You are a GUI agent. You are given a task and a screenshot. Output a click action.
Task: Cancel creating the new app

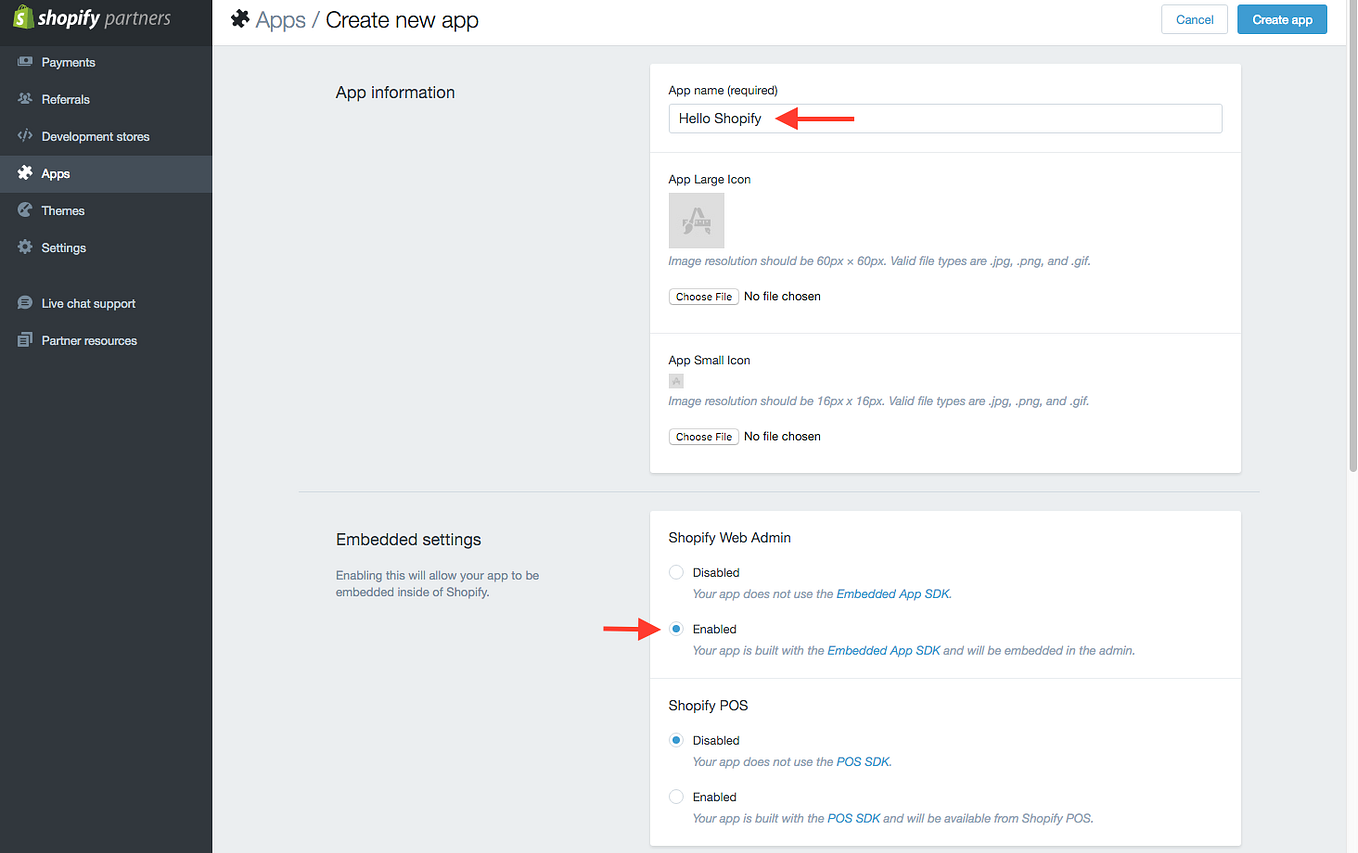(x=1194, y=19)
